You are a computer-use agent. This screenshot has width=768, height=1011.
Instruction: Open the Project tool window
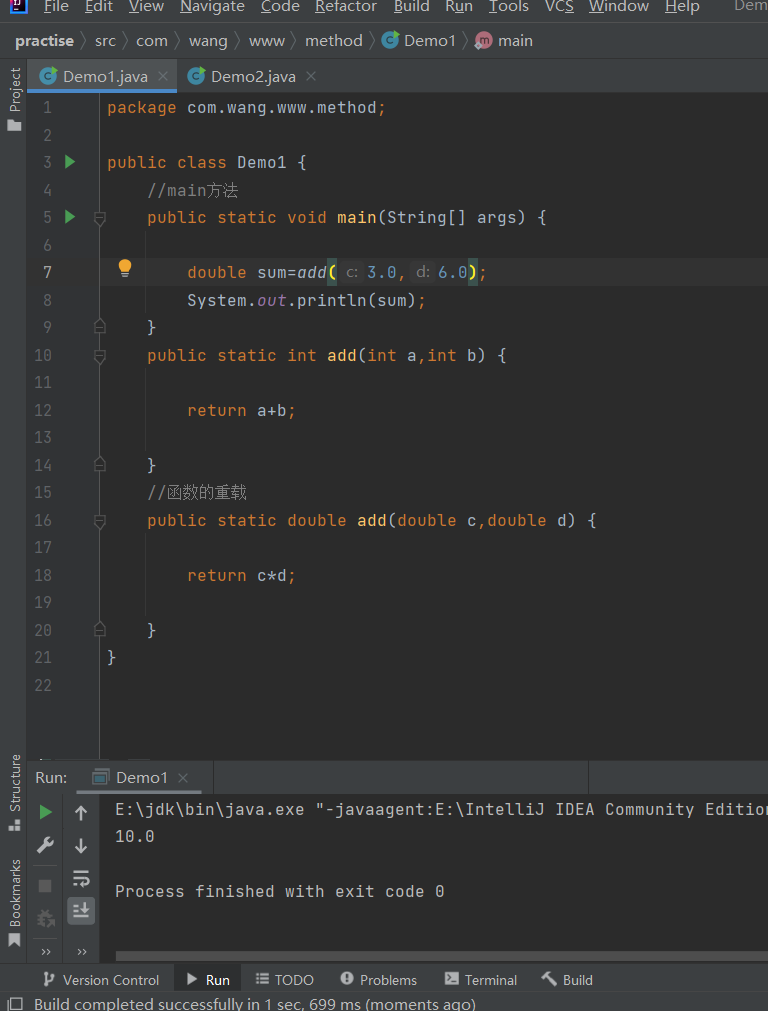pyautogui.click(x=14, y=99)
